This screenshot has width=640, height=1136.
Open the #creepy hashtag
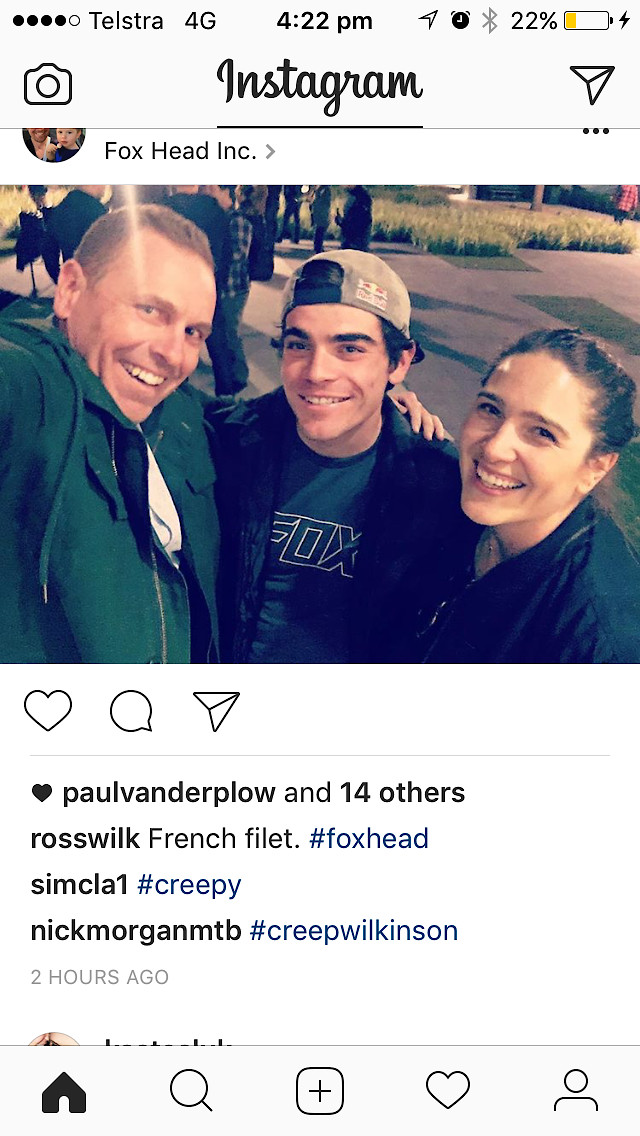click(x=188, y=885)
